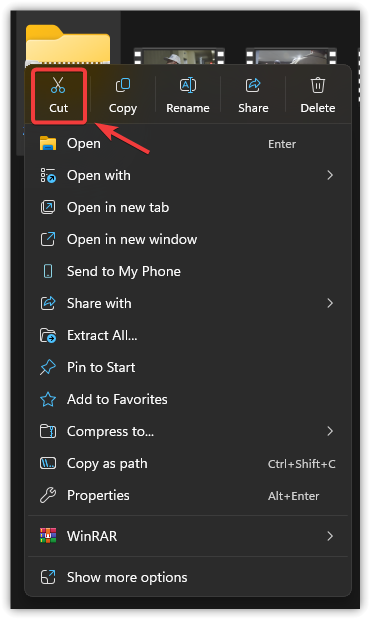The image size is (370, 619).
Task: Click the Send to My Phone icon
Action: [48, 271]
